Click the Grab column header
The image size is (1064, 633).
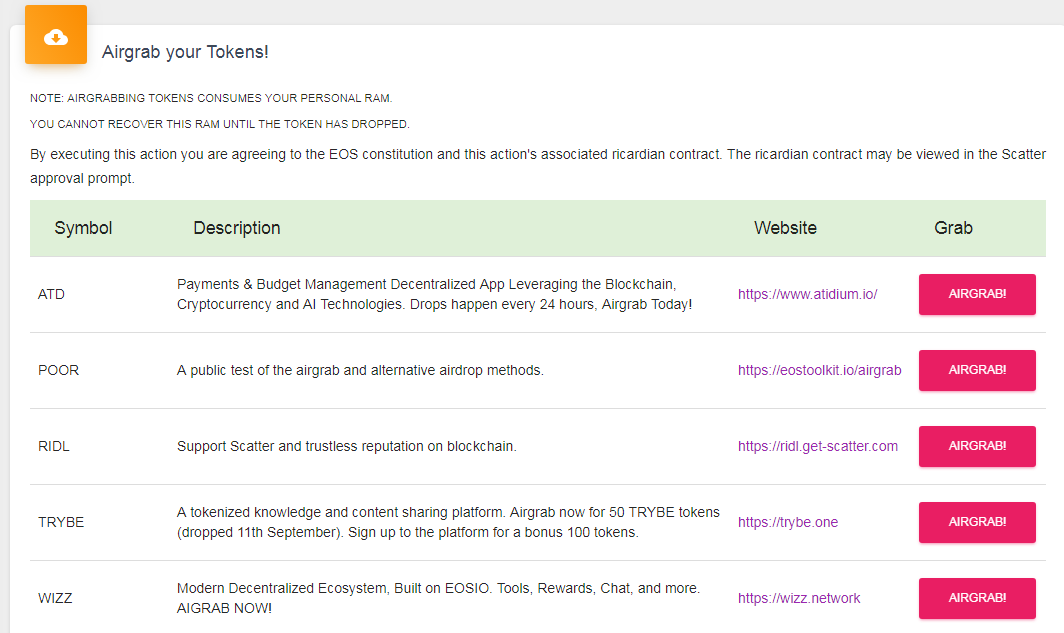click(x=953, y=228)
